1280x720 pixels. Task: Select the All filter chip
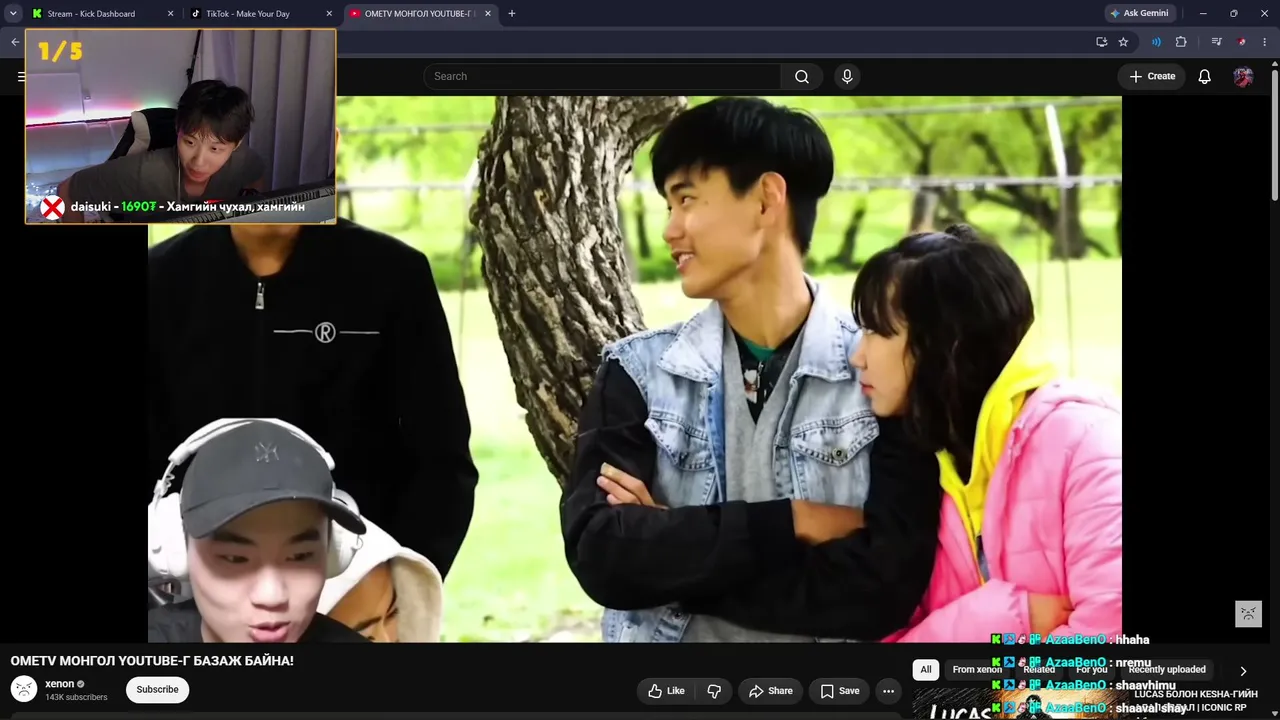click(926, 670)
